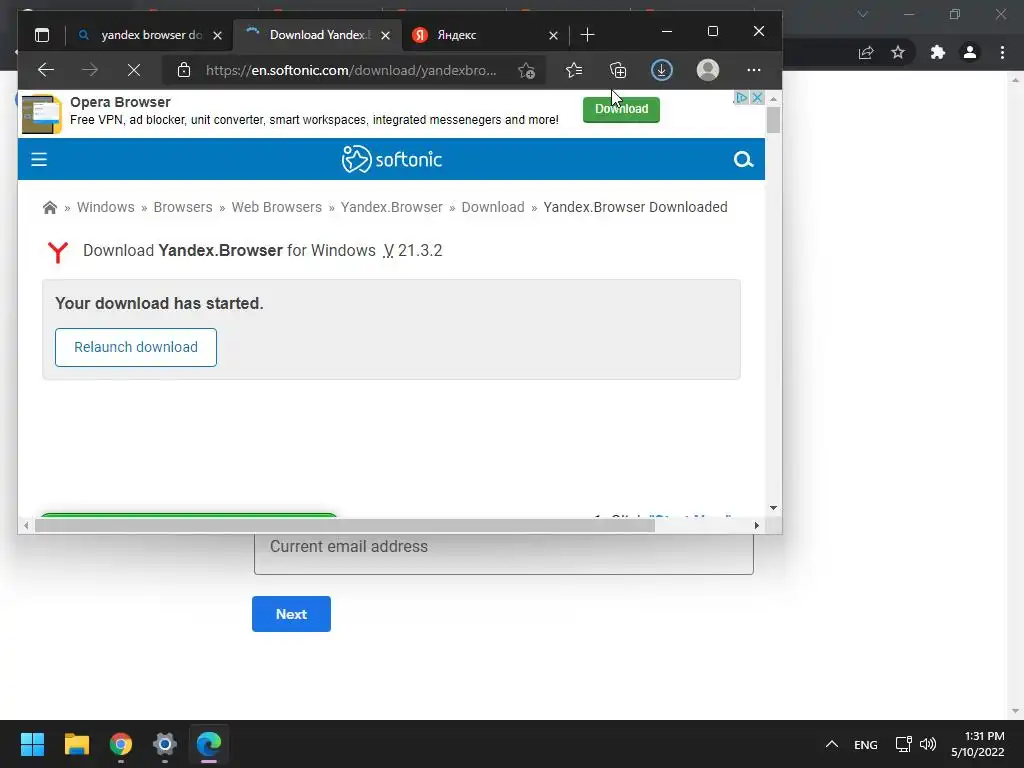Open Softonic search magnifier
The image size is (1024, 768).
pos(743,159)
